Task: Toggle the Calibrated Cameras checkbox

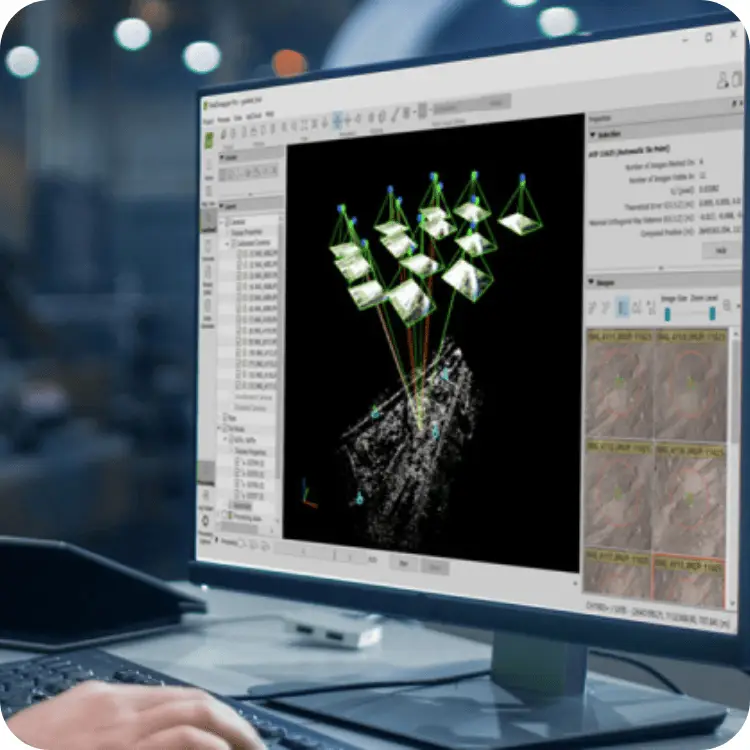Action: 234,243
